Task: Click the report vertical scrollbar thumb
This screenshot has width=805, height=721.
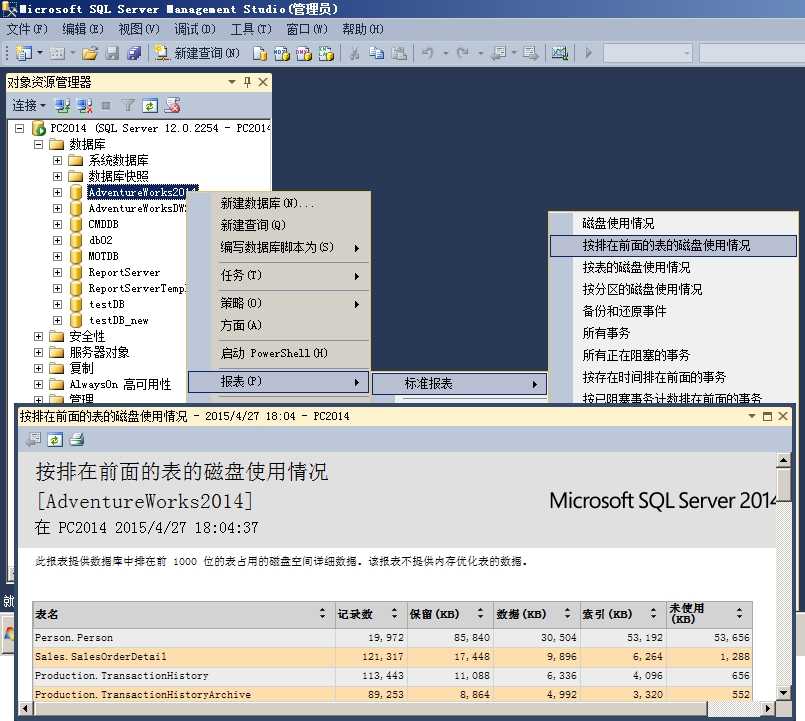Action: (783, 485)
